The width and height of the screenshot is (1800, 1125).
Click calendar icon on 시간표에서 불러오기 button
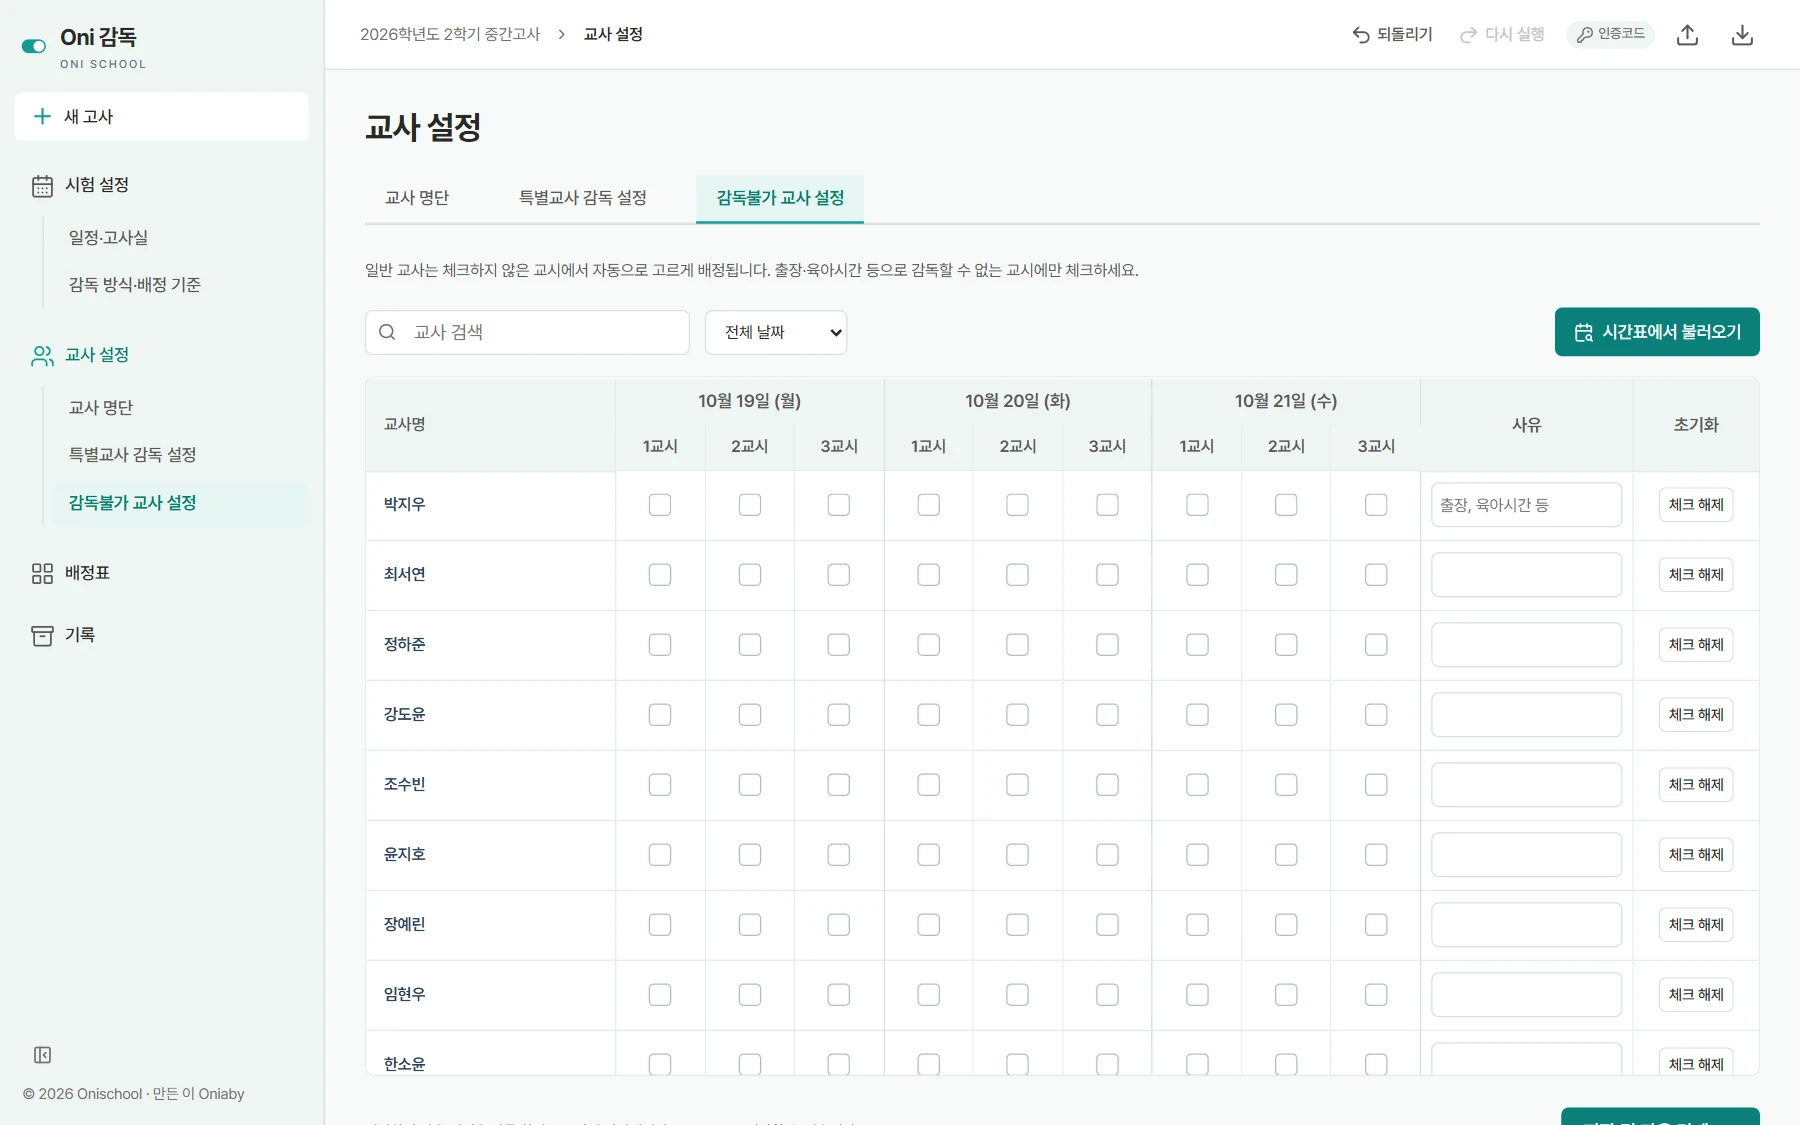(1584, 332)
